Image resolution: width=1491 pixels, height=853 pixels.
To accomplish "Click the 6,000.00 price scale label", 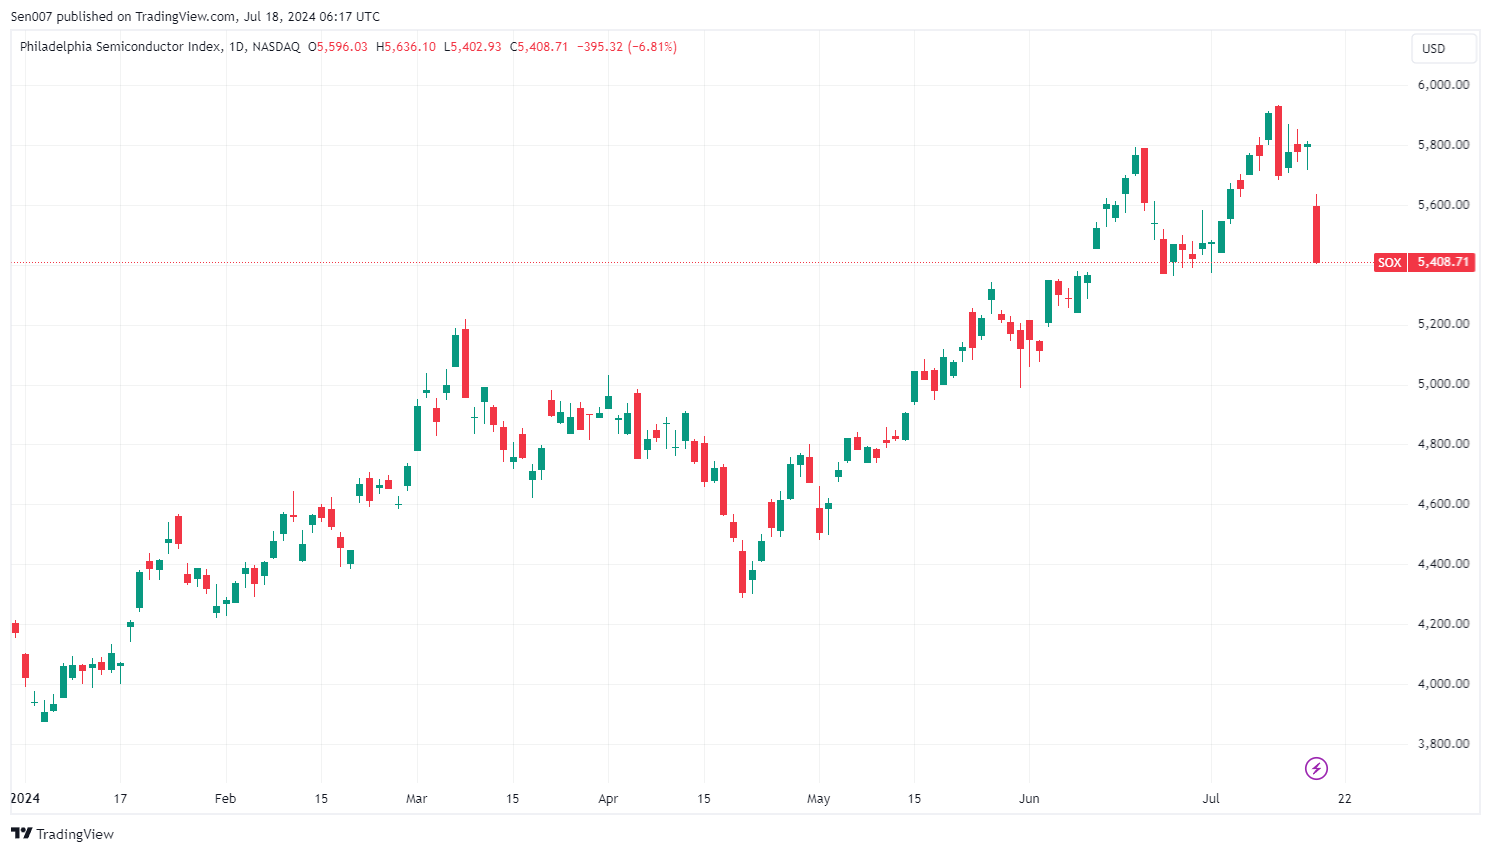I will (x=1443, y=85).
